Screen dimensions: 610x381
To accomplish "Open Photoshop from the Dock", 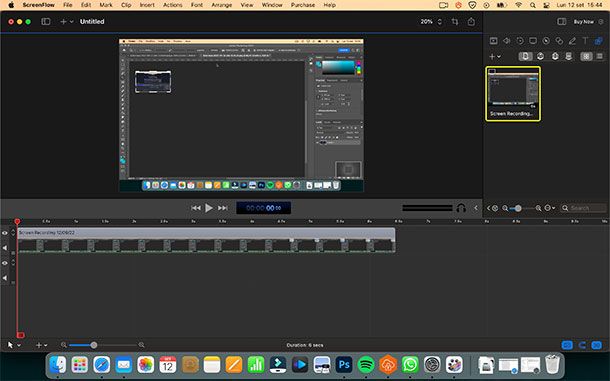I will click(344, 365).
